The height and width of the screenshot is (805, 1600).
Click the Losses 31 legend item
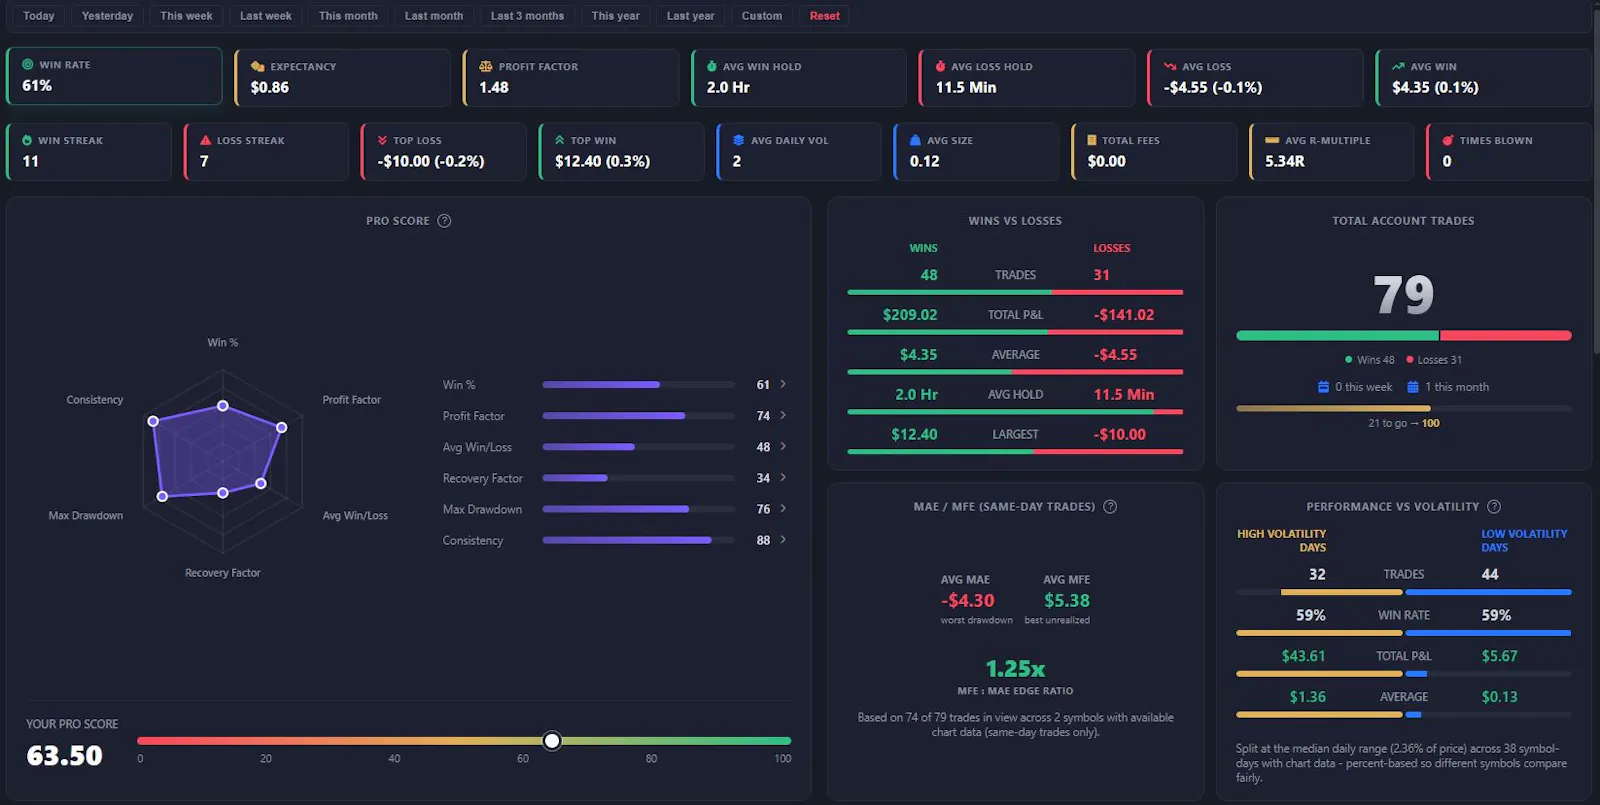pos(1434,360)
